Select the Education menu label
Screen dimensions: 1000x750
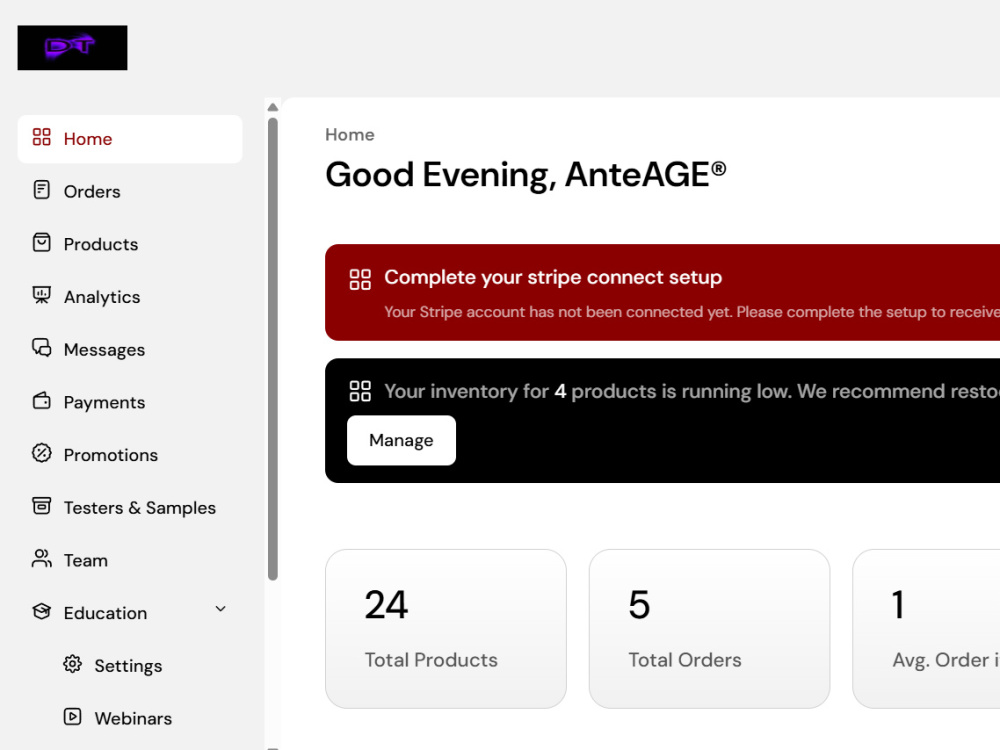tap(105, 613)
